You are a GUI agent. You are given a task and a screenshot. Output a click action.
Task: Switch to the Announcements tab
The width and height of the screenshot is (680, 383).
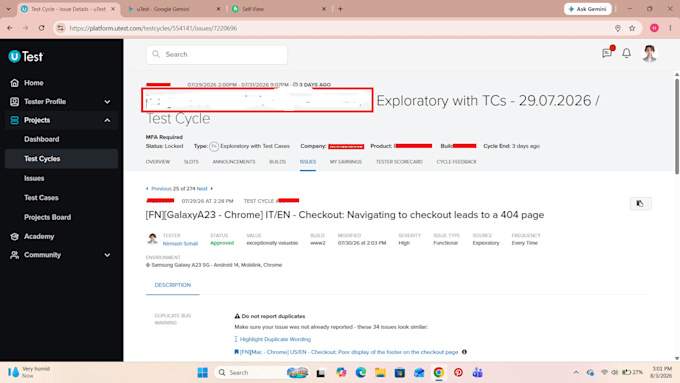coord(234,162)
